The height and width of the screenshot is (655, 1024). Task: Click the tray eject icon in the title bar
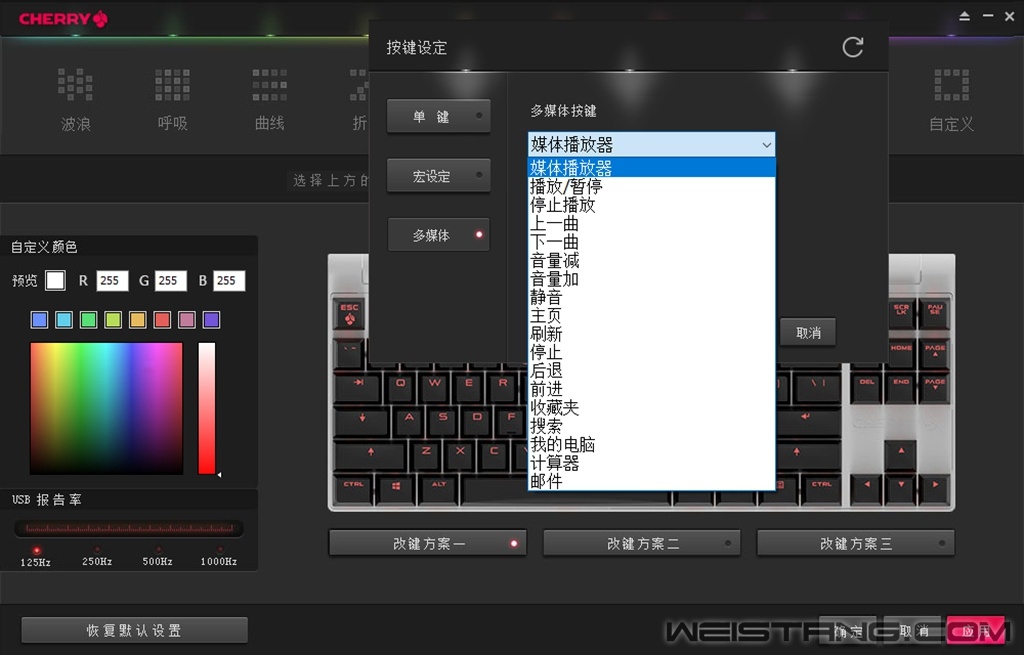tap(964, 16)
